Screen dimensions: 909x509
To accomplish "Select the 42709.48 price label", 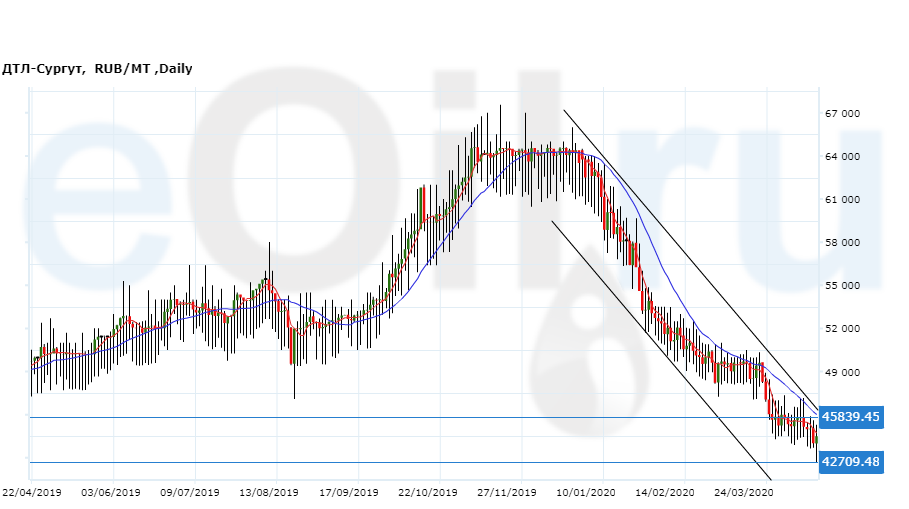I will [850, 462].
